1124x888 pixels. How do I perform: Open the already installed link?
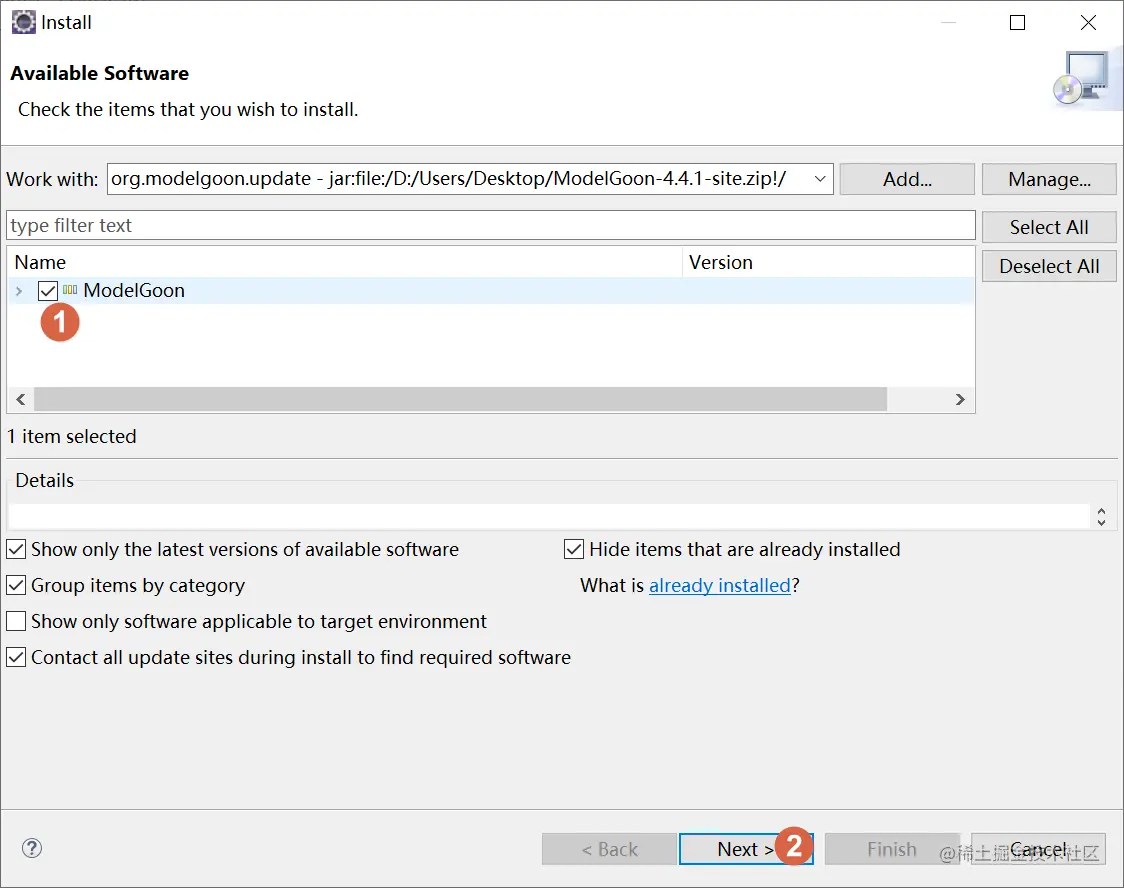point(719,586)
